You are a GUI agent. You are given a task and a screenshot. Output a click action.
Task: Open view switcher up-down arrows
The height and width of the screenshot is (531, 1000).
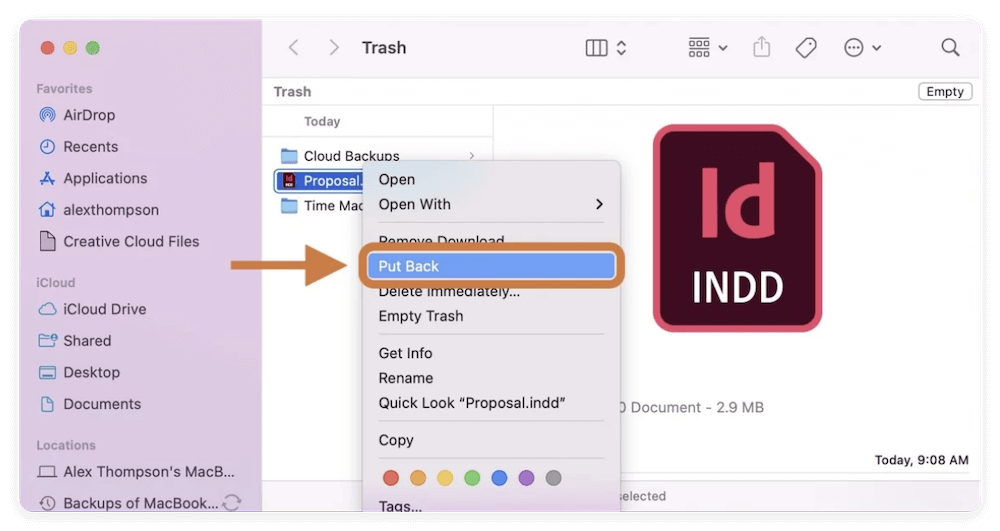[x=621, y=48]
